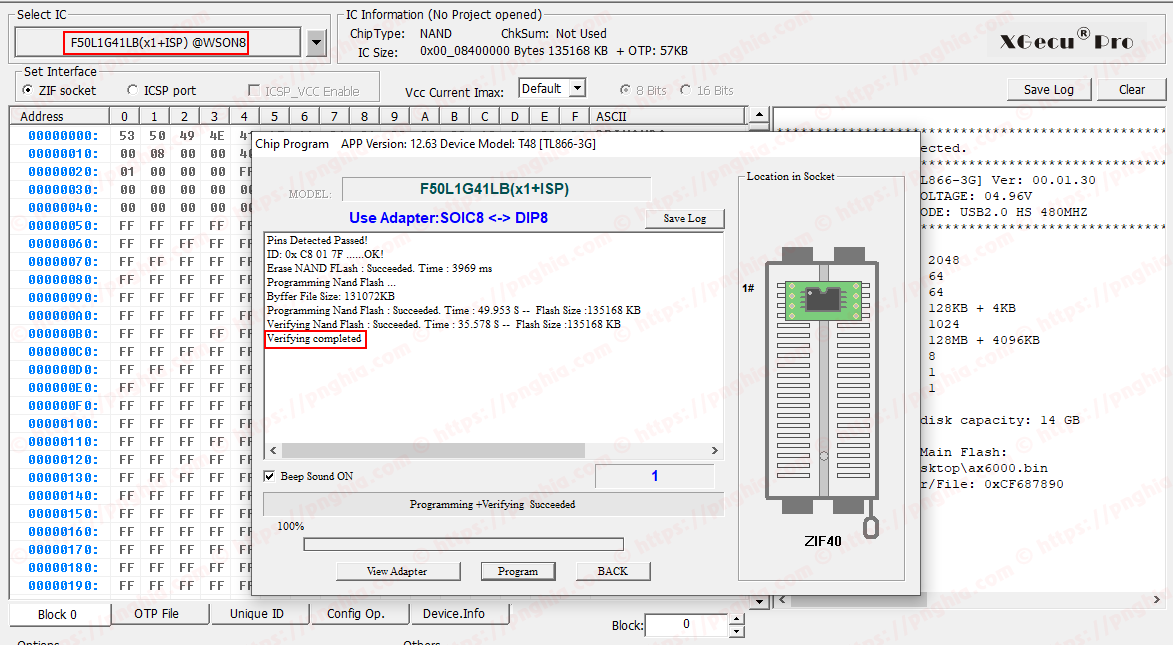Click the 'Verifying completed' log line

click(x=314, y=339)
